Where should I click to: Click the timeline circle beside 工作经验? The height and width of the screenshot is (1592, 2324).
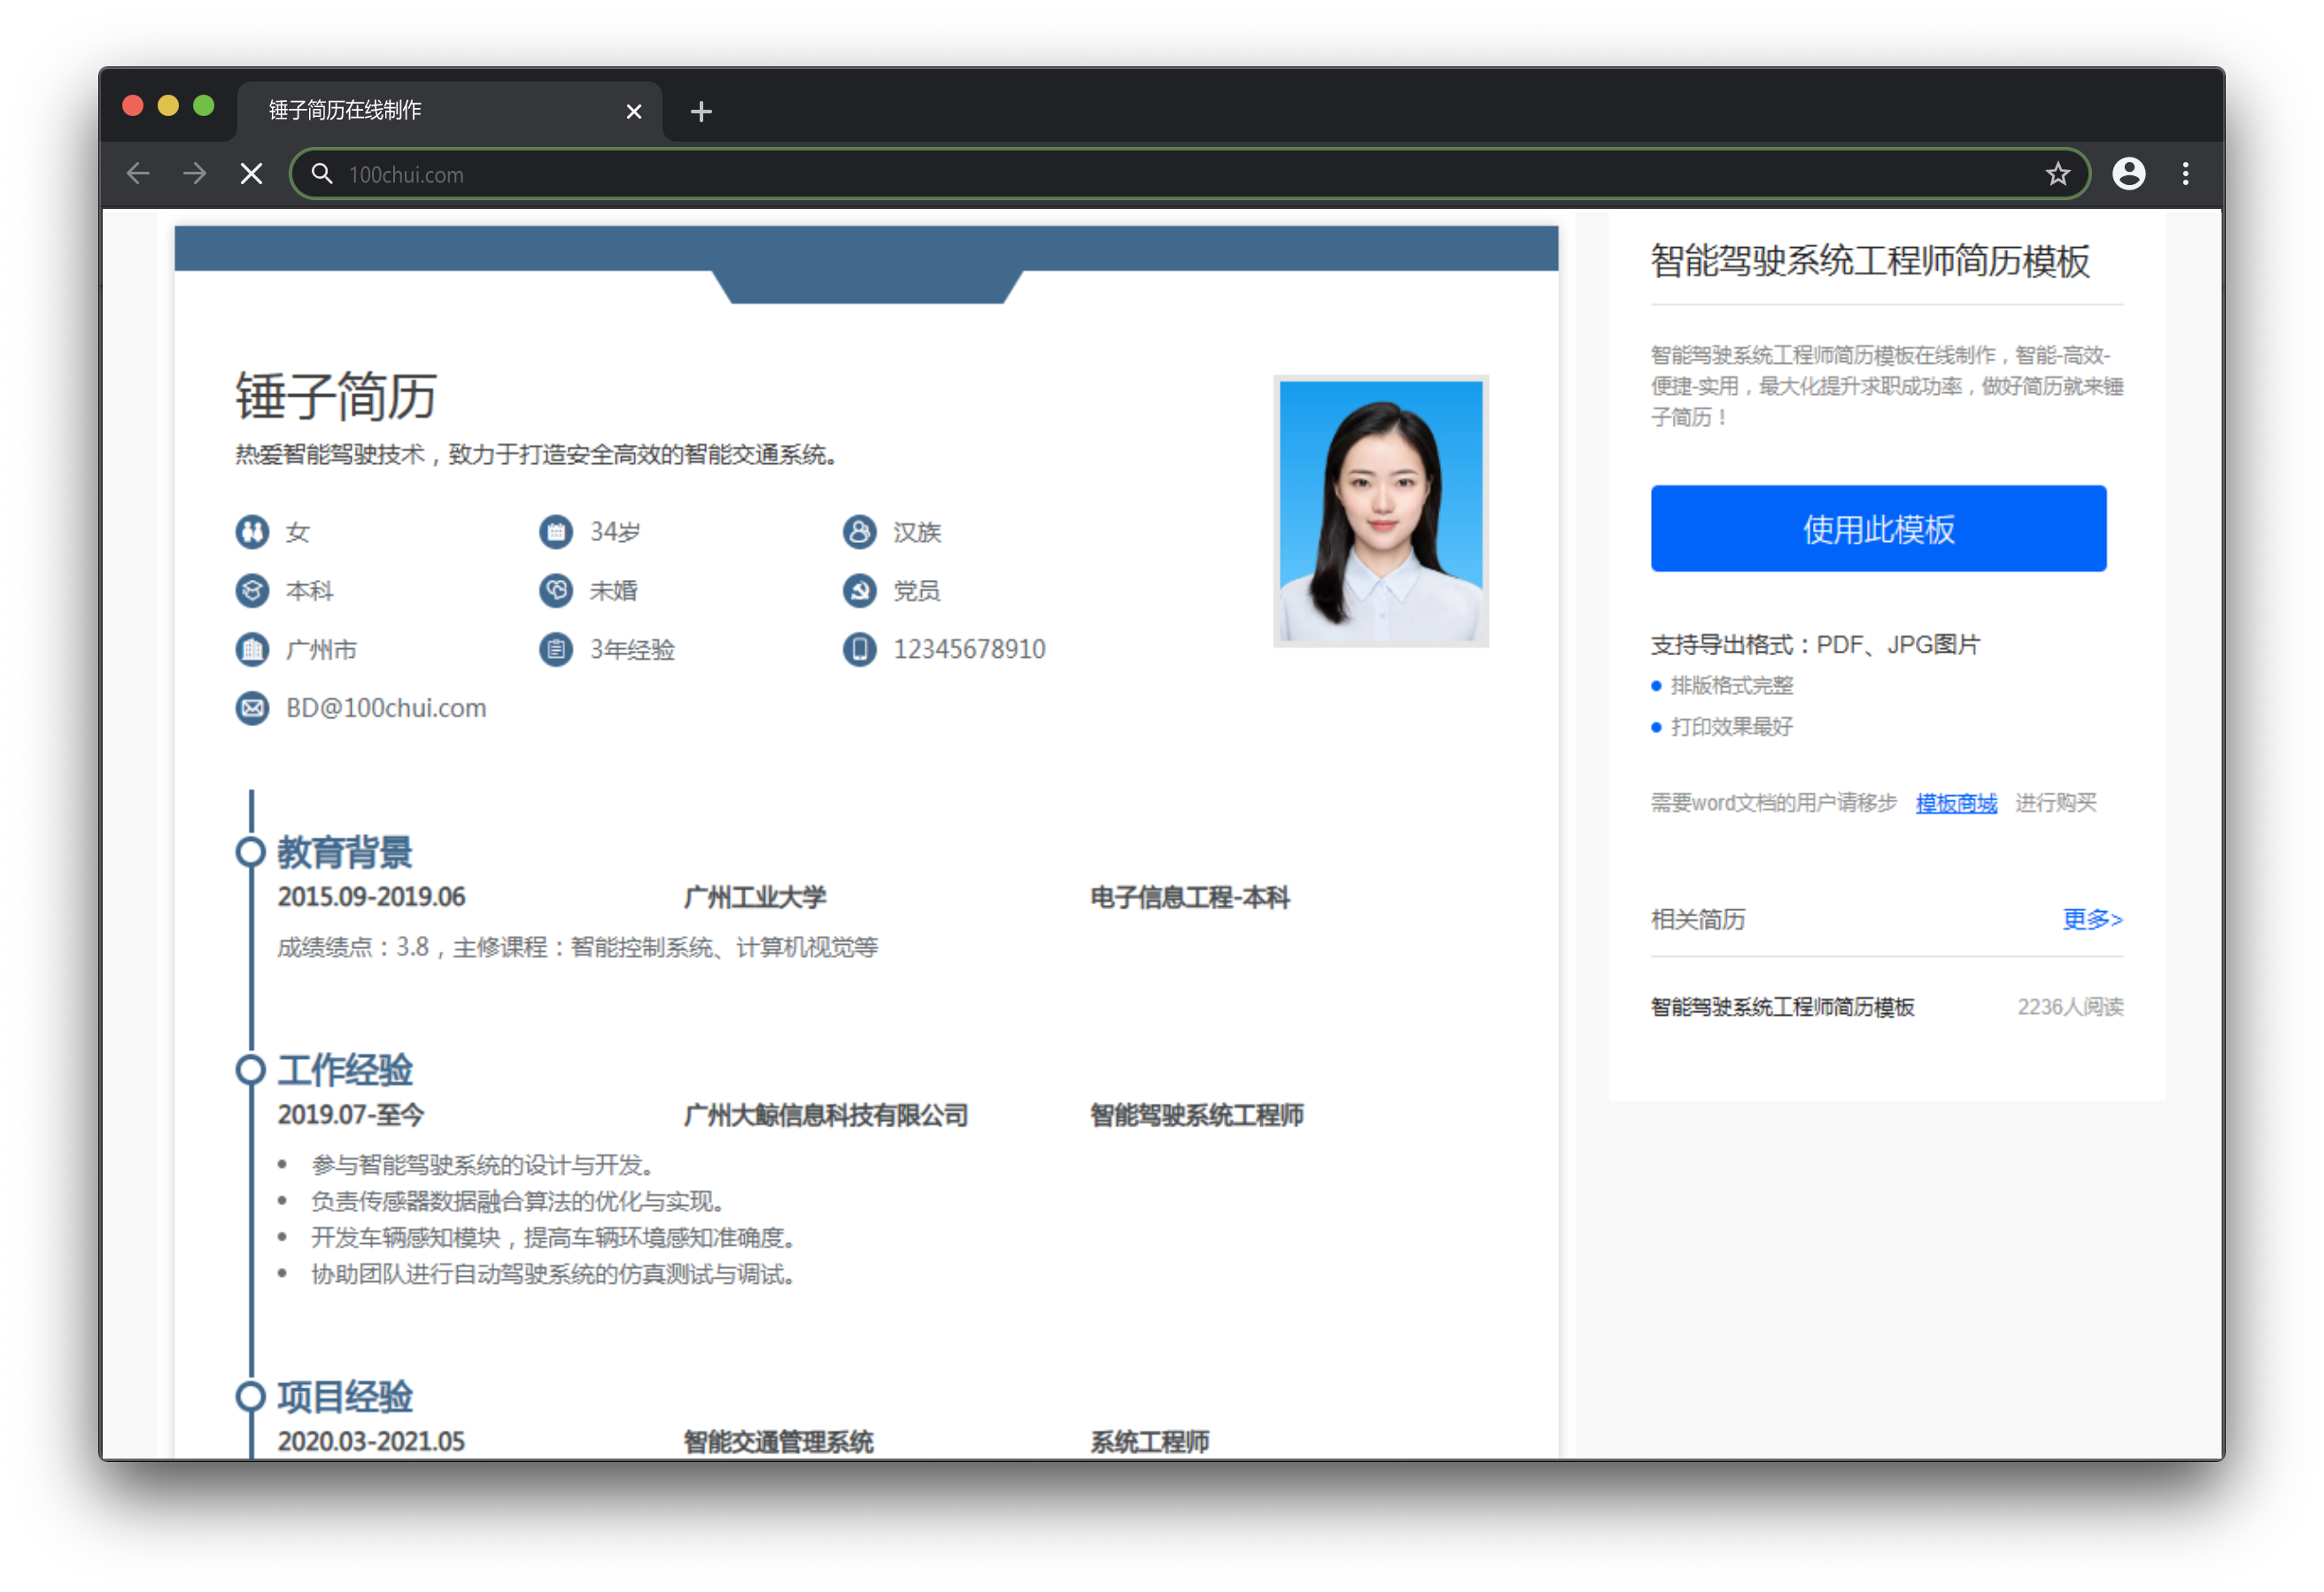(x=251, y=1071)
